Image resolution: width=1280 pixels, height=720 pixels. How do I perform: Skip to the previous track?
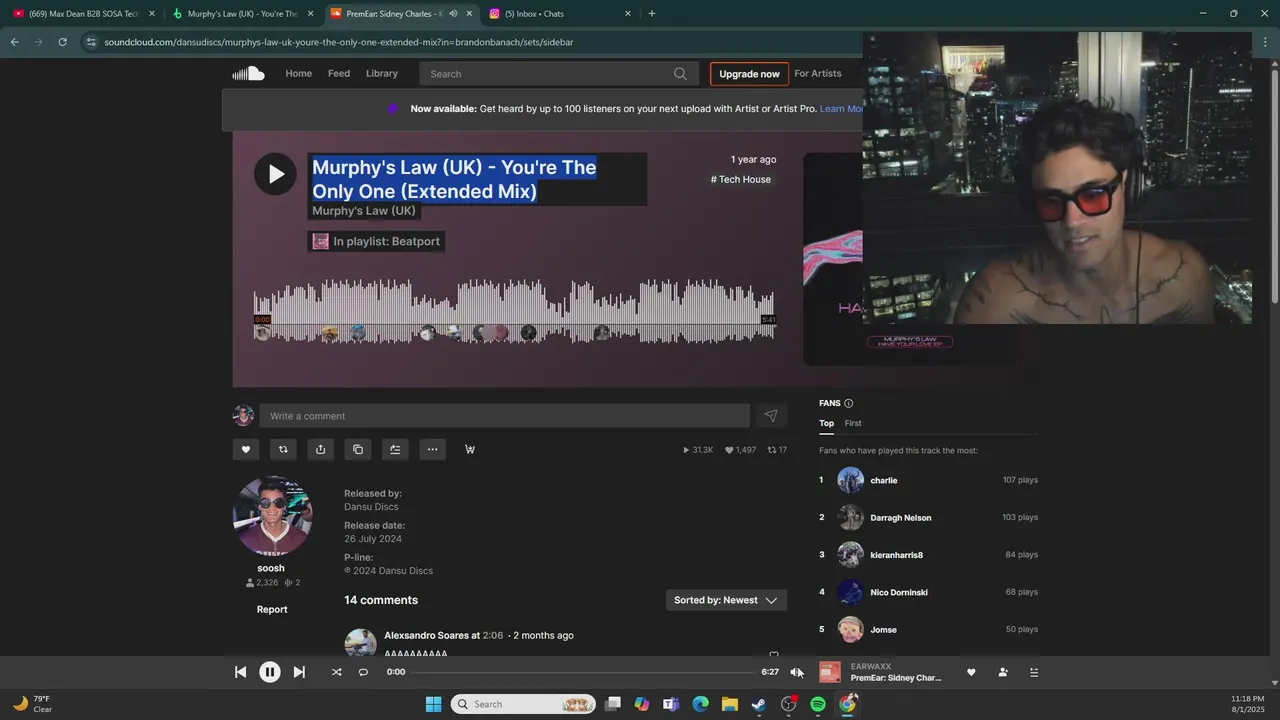240,672
